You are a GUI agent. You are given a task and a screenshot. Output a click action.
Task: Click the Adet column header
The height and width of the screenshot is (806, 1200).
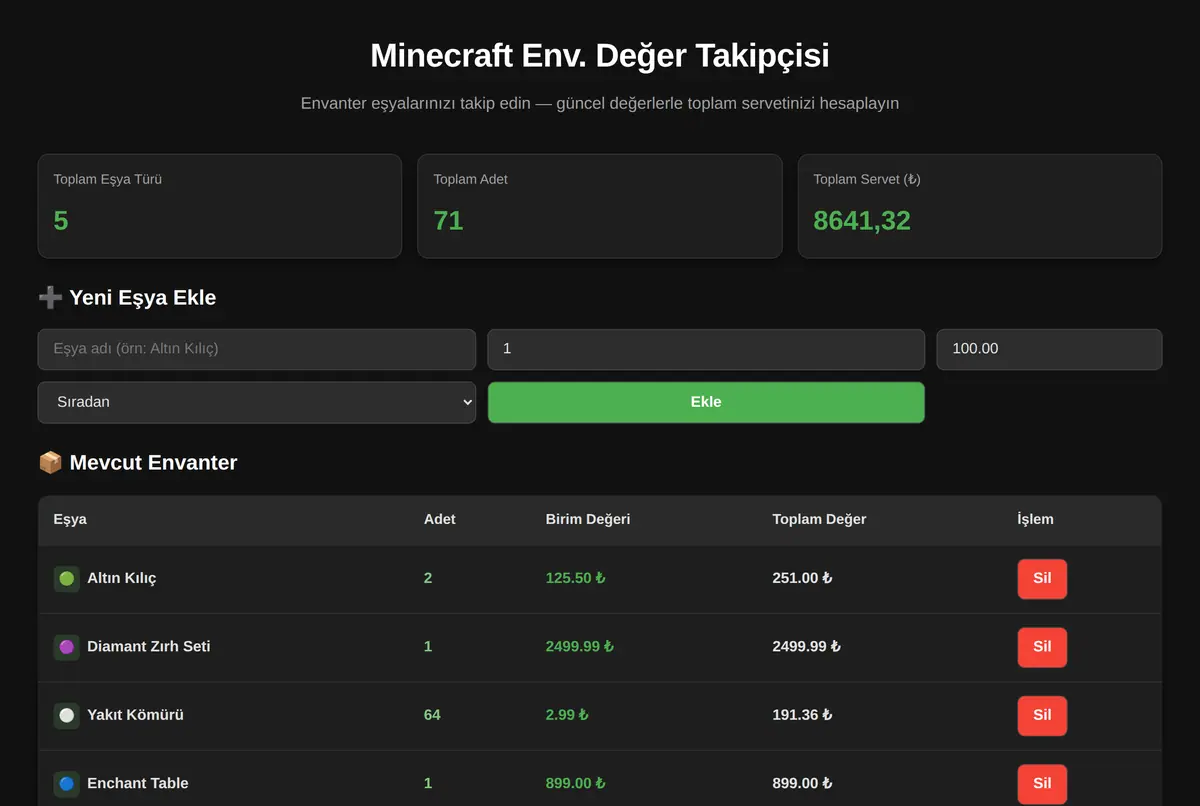pos(440,519)
